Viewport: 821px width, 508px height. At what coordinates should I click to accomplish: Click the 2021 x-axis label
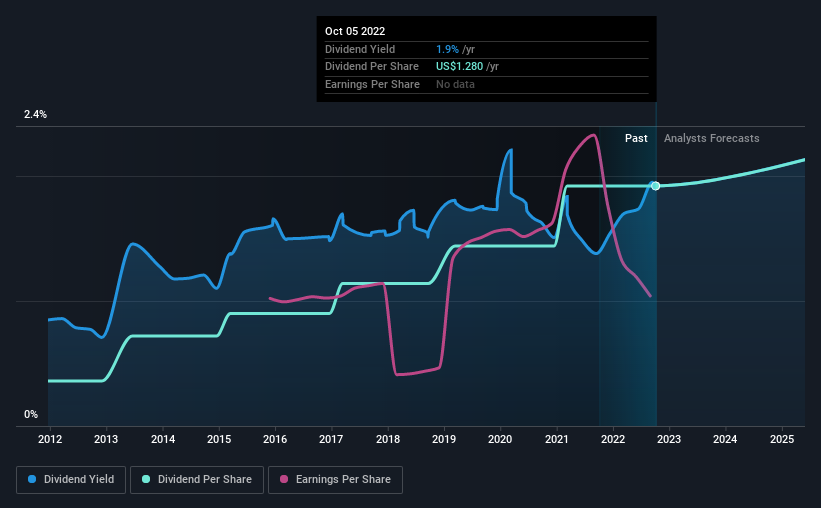tap(557, 439)
